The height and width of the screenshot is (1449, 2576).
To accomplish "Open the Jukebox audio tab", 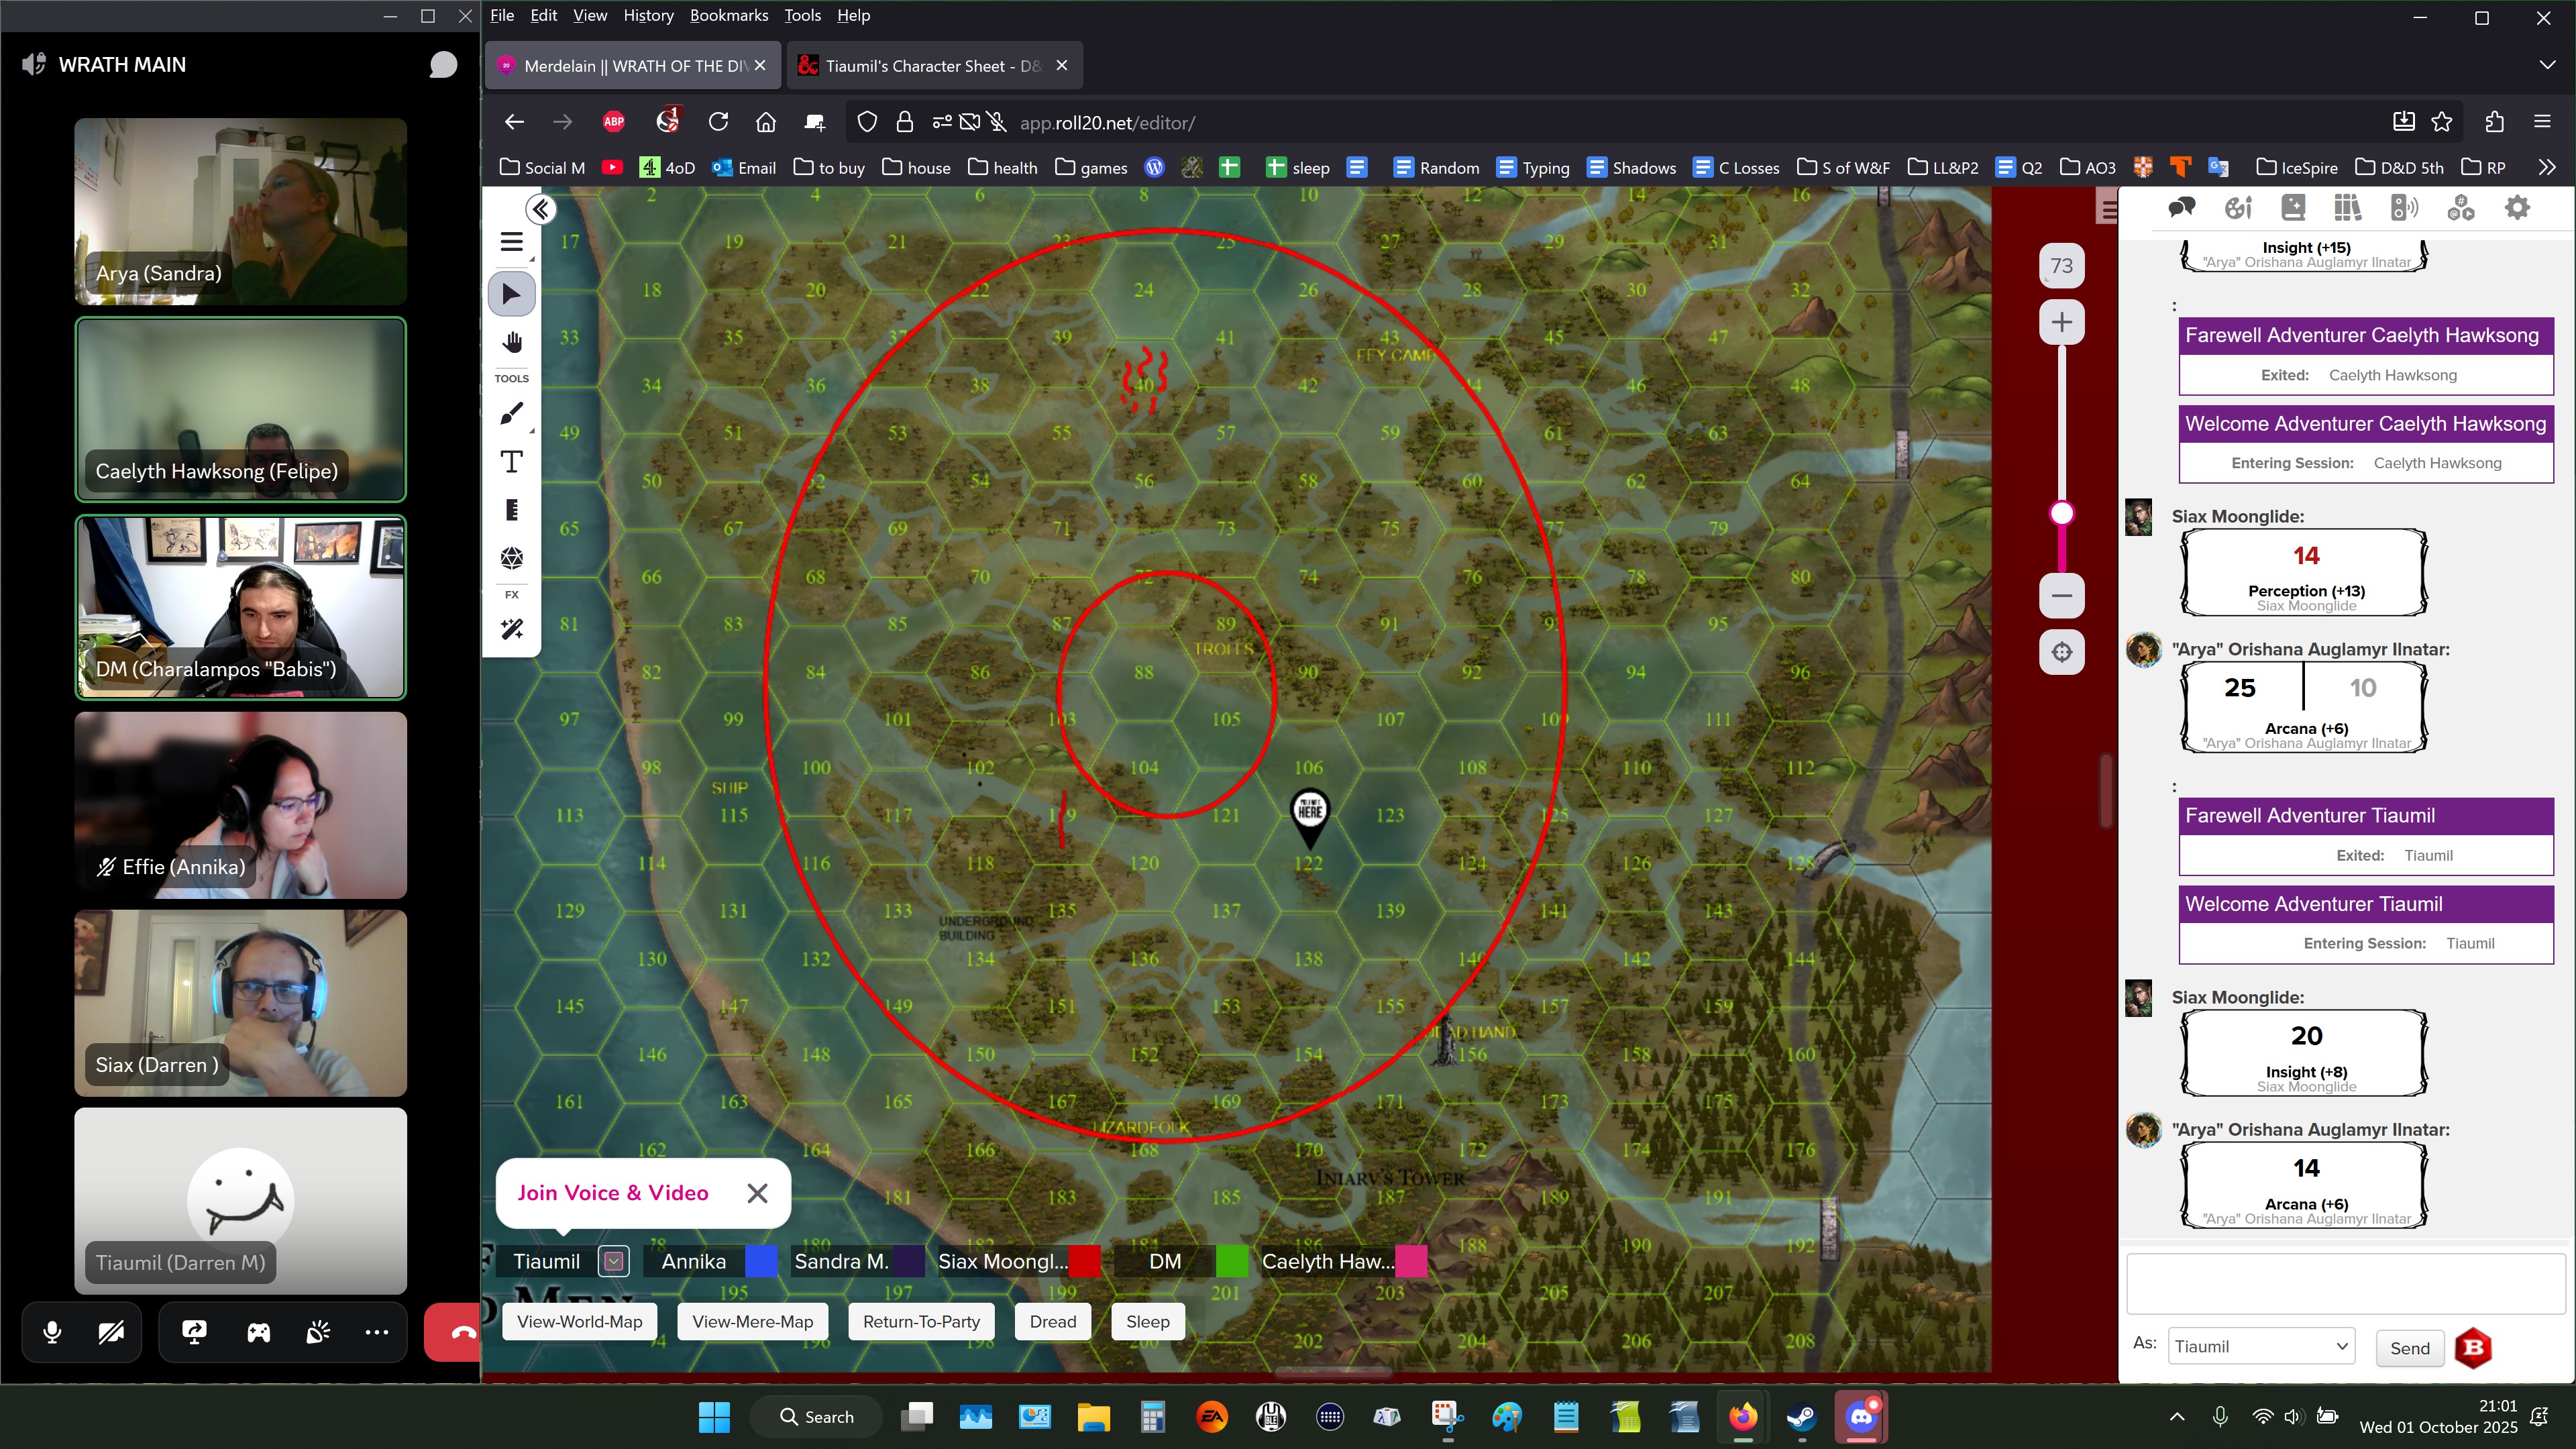I will [2404, 208].
